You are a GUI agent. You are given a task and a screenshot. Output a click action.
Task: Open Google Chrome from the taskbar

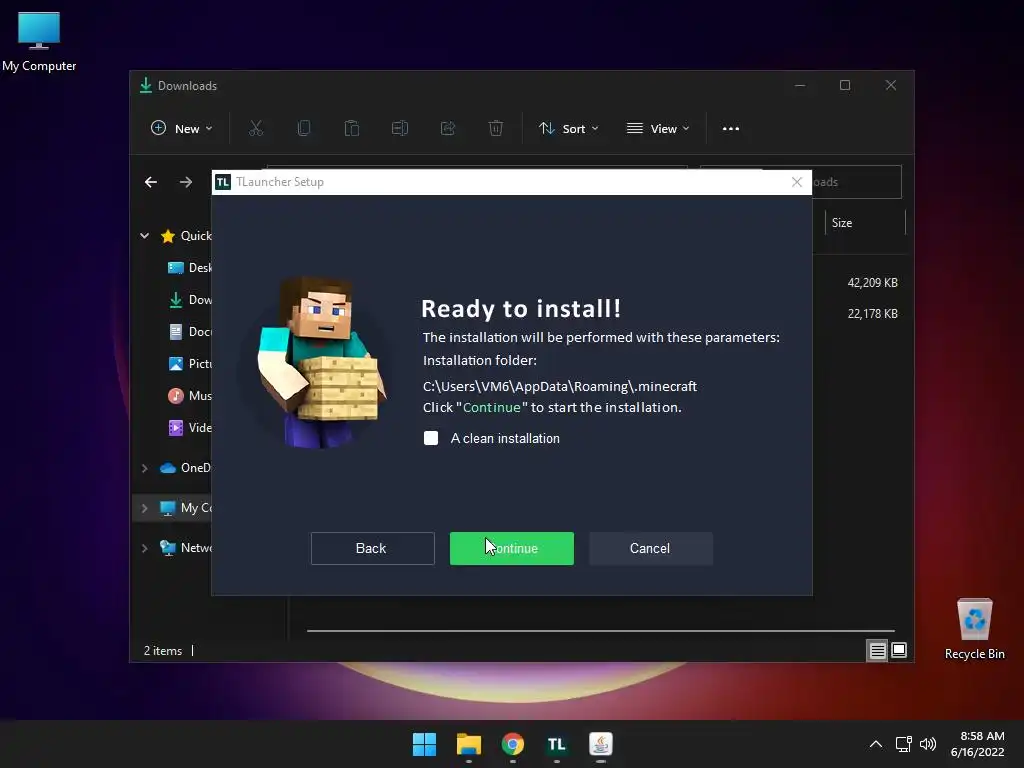click(x=513, y=744)
